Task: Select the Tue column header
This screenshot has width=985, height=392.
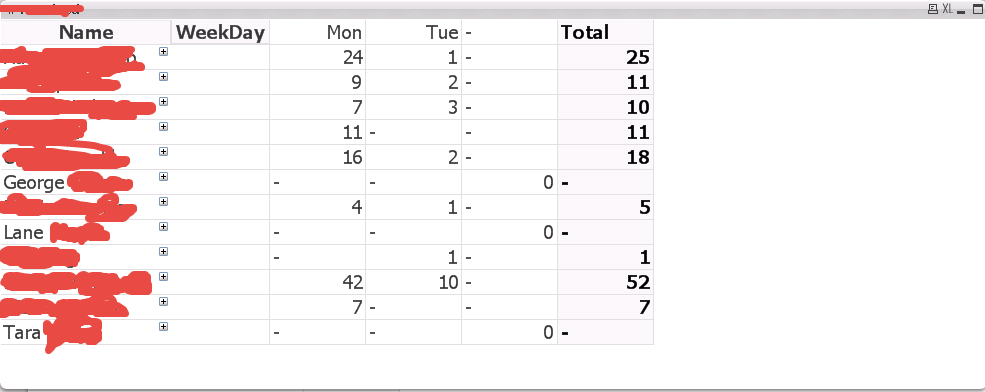Action: pos(413,32)
